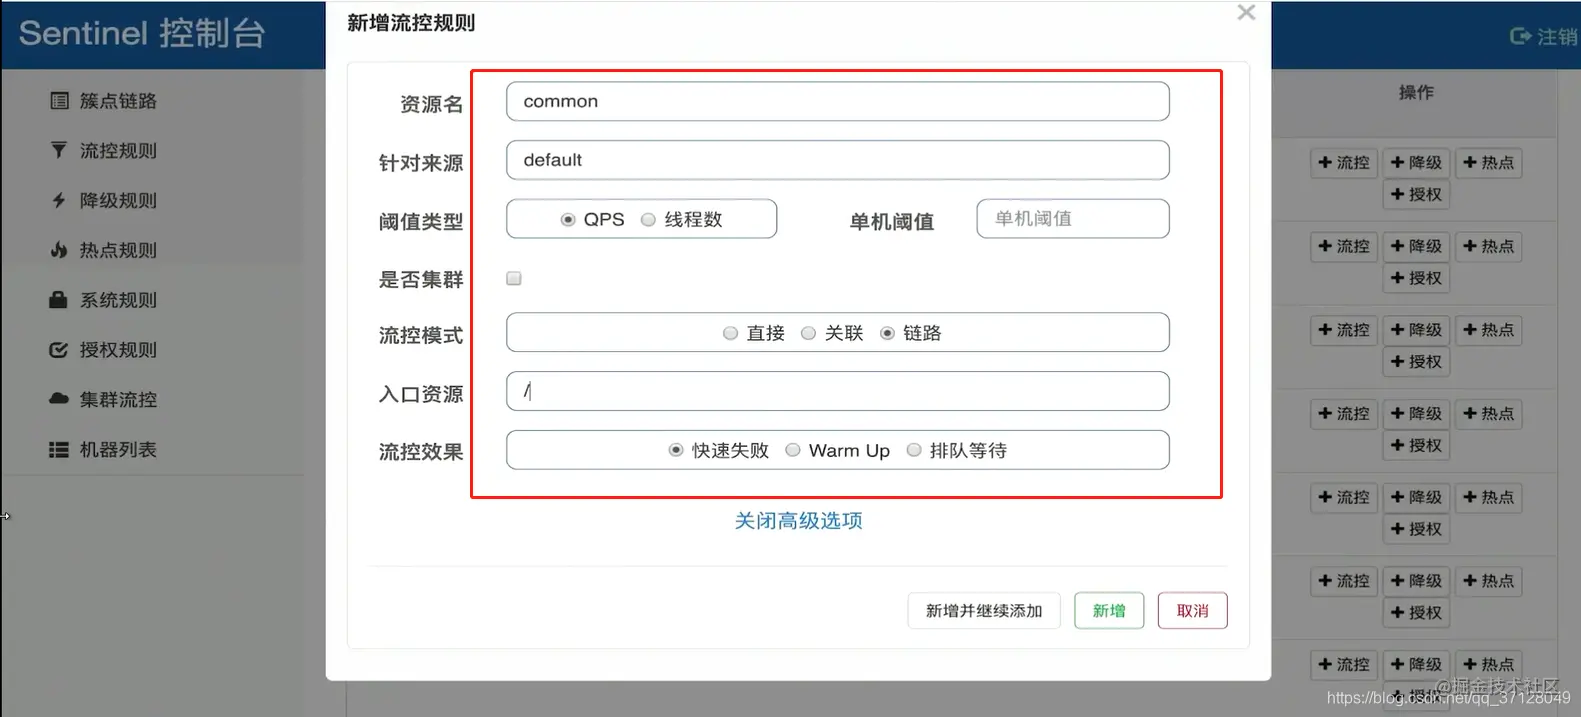Select the 线程数 threshold type radio
The width and height of the screenshot is (1581, 717).
click(x=648, y=219)
